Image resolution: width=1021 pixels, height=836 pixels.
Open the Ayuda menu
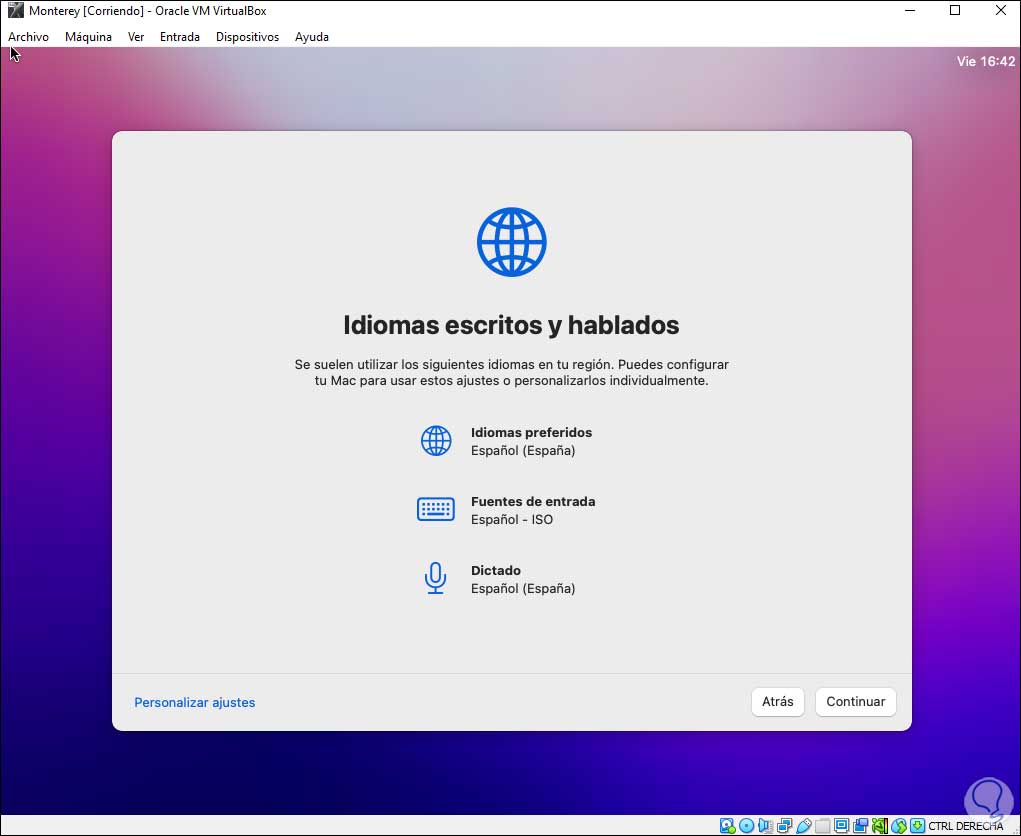[312, 37]
